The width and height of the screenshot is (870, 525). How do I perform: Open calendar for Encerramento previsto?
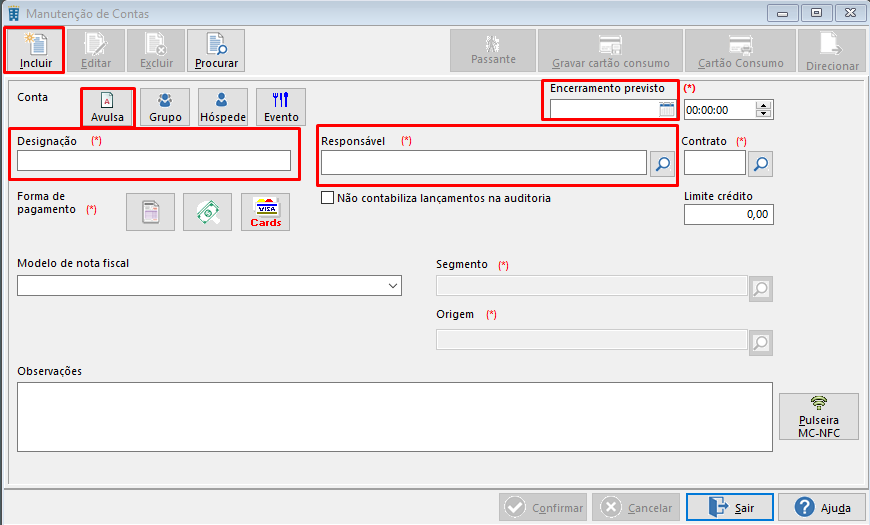[x=666, y=109]
